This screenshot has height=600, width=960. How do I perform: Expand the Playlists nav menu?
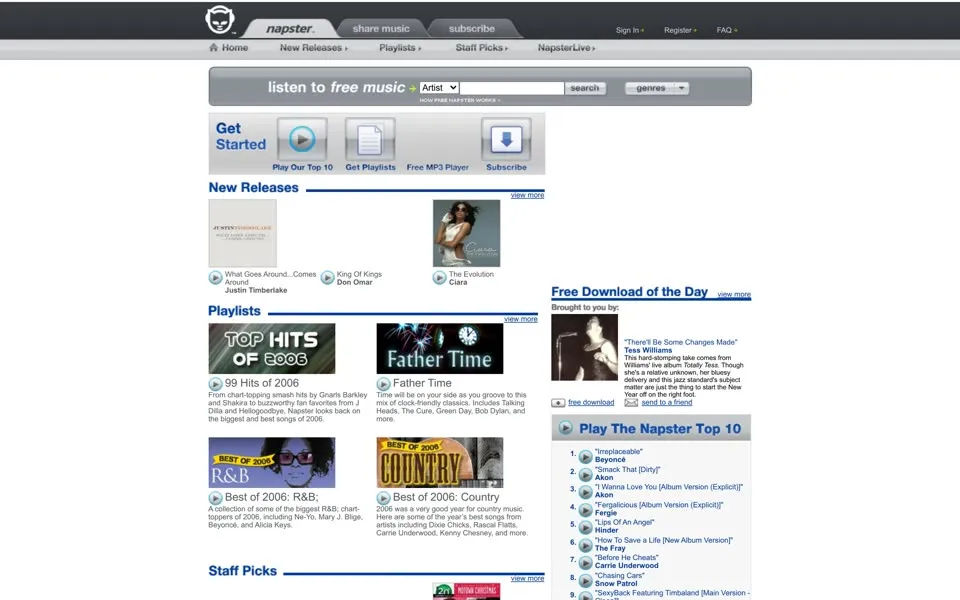pyautogui.click(x=400, y=48)
